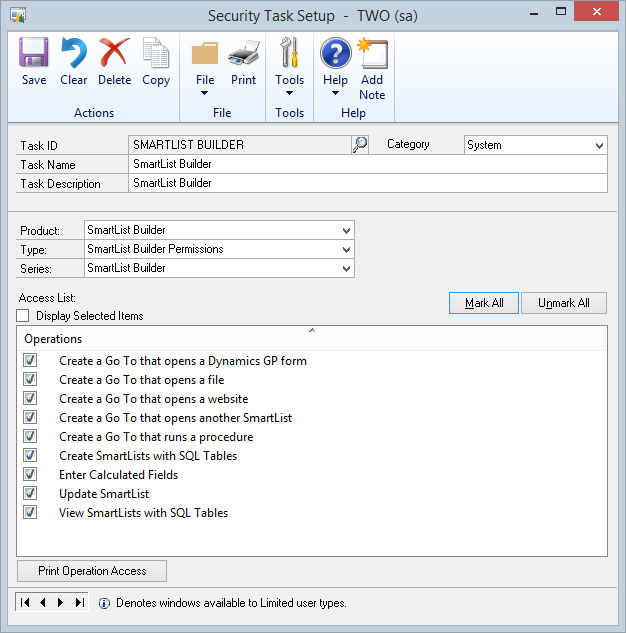The width and height of the screenshot is (626, 633).
Task: Click into the Task ID field
Action: tap(240, 145)
